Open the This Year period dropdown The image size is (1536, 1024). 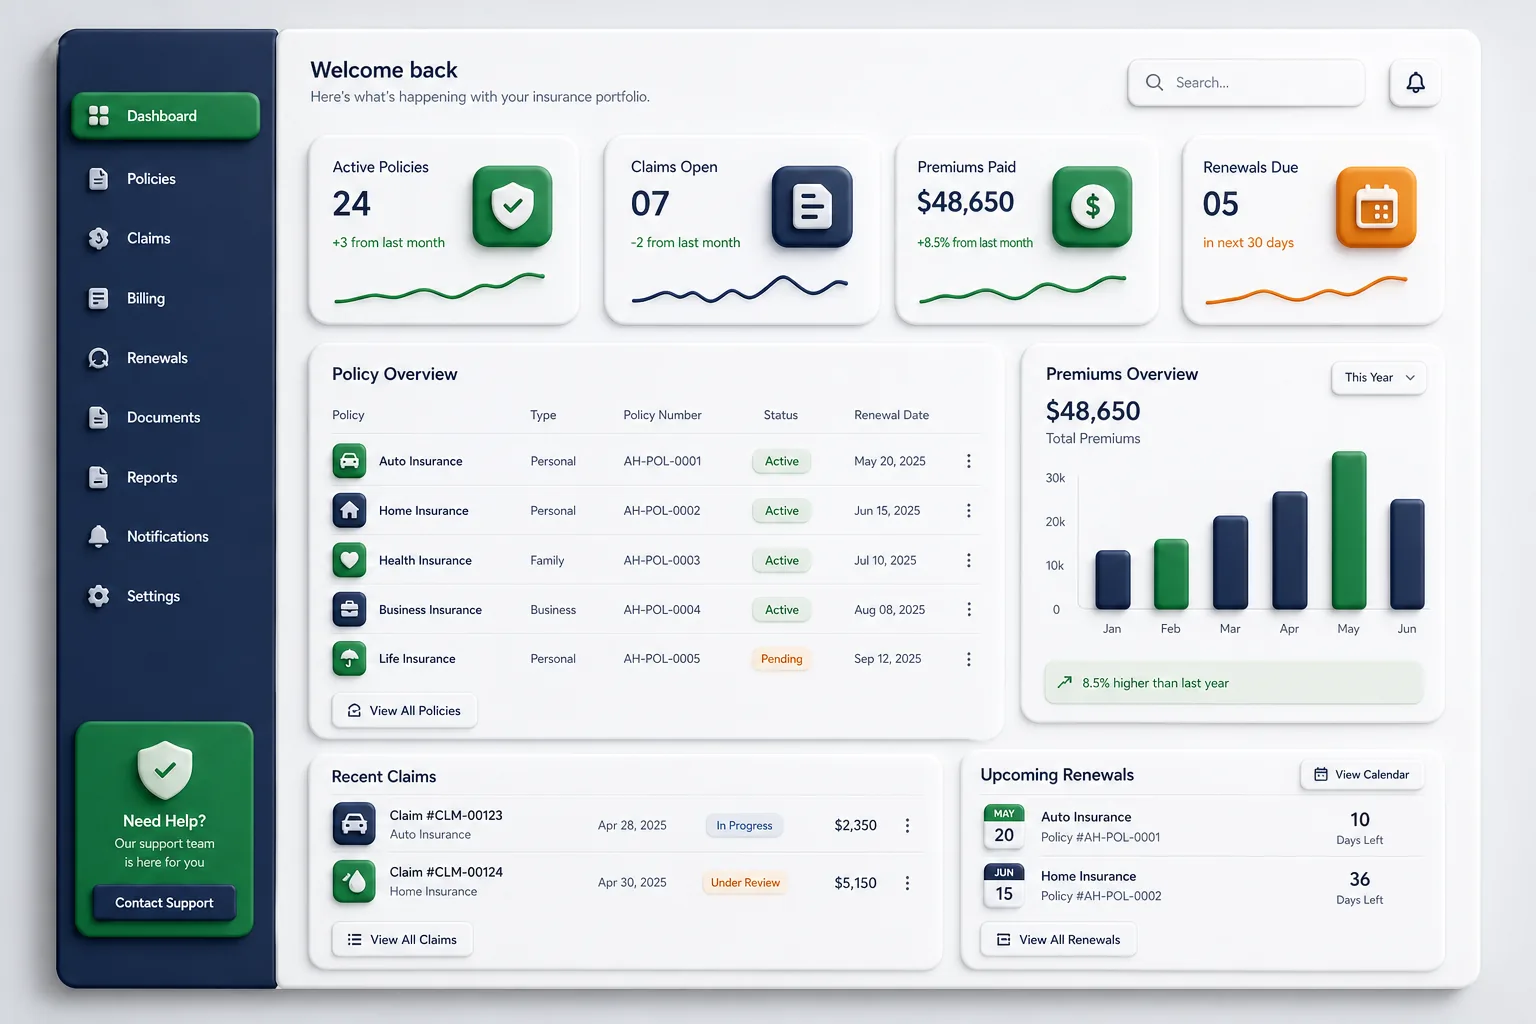tap(1379, 377)
